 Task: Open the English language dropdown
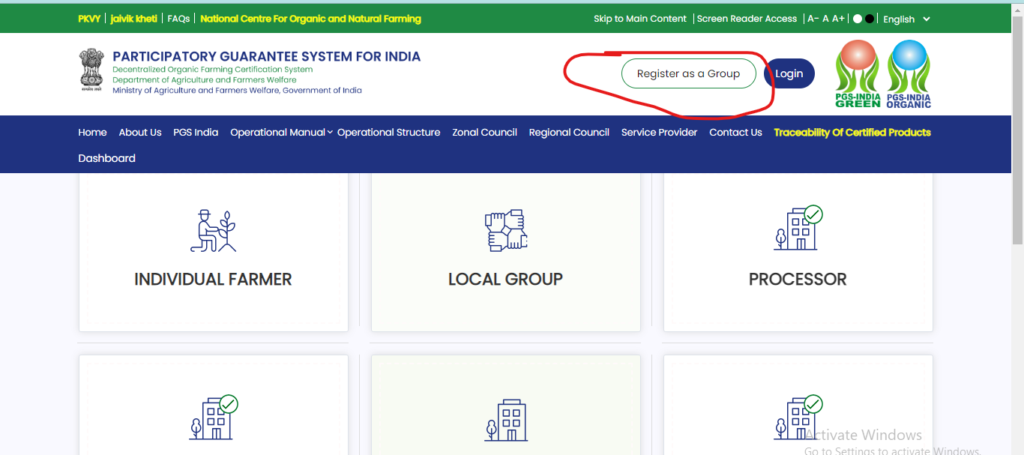click(906, 19)
